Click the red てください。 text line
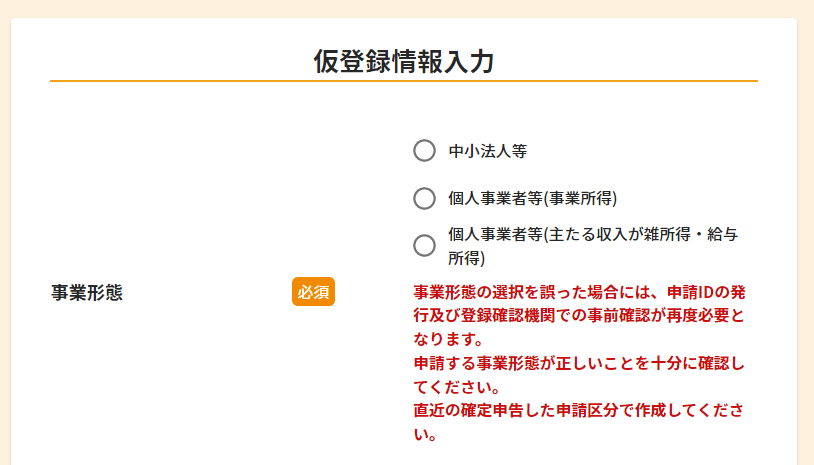This screenshot has width=814, height=465. coord(457,387)
